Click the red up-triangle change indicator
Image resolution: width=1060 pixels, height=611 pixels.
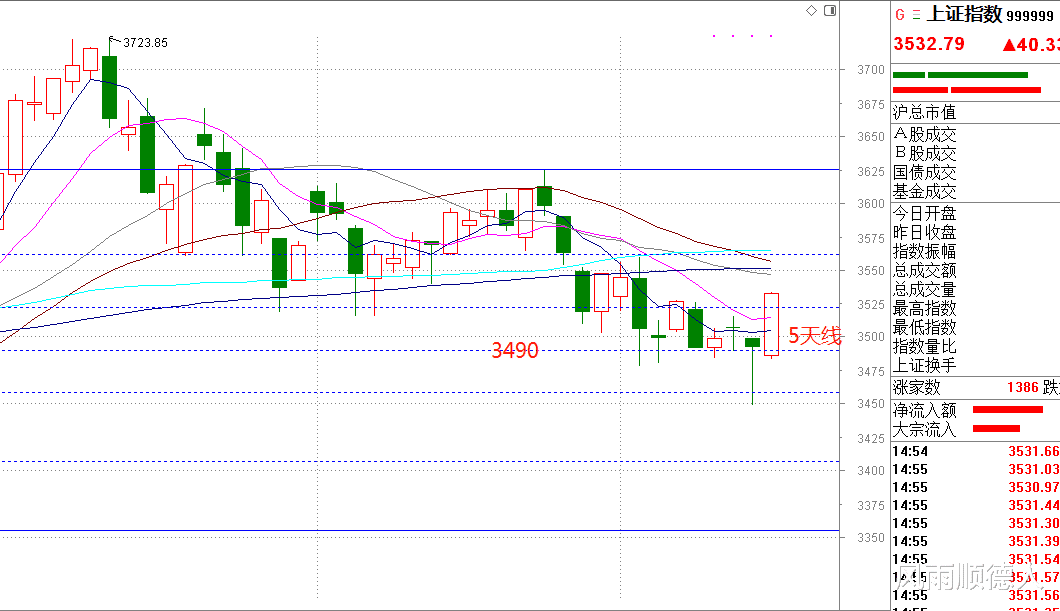coord(1009,45)
